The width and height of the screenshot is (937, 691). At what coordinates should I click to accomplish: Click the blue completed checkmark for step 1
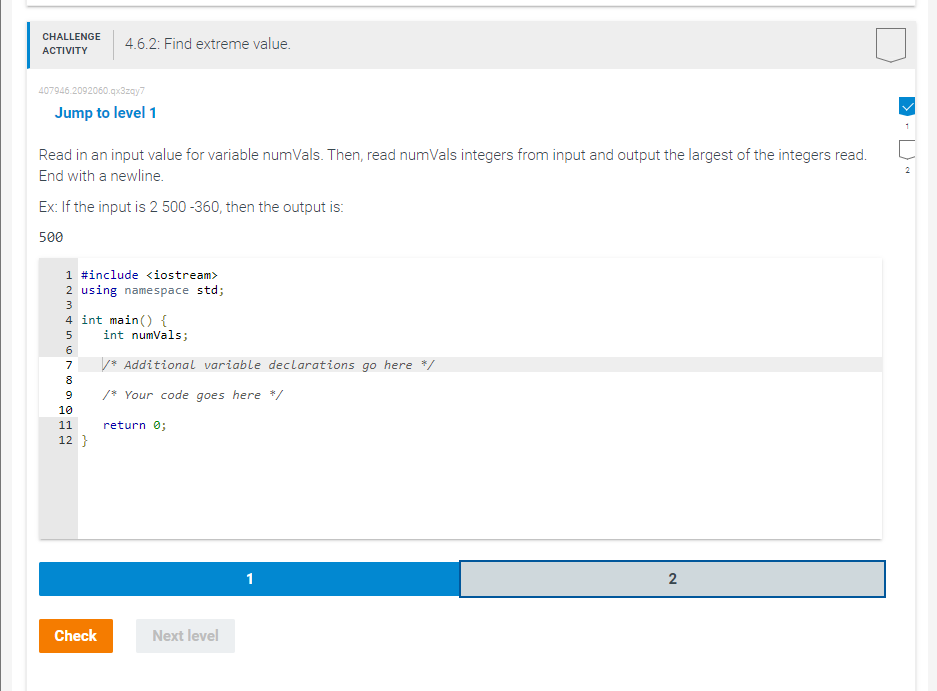(906, 105)
